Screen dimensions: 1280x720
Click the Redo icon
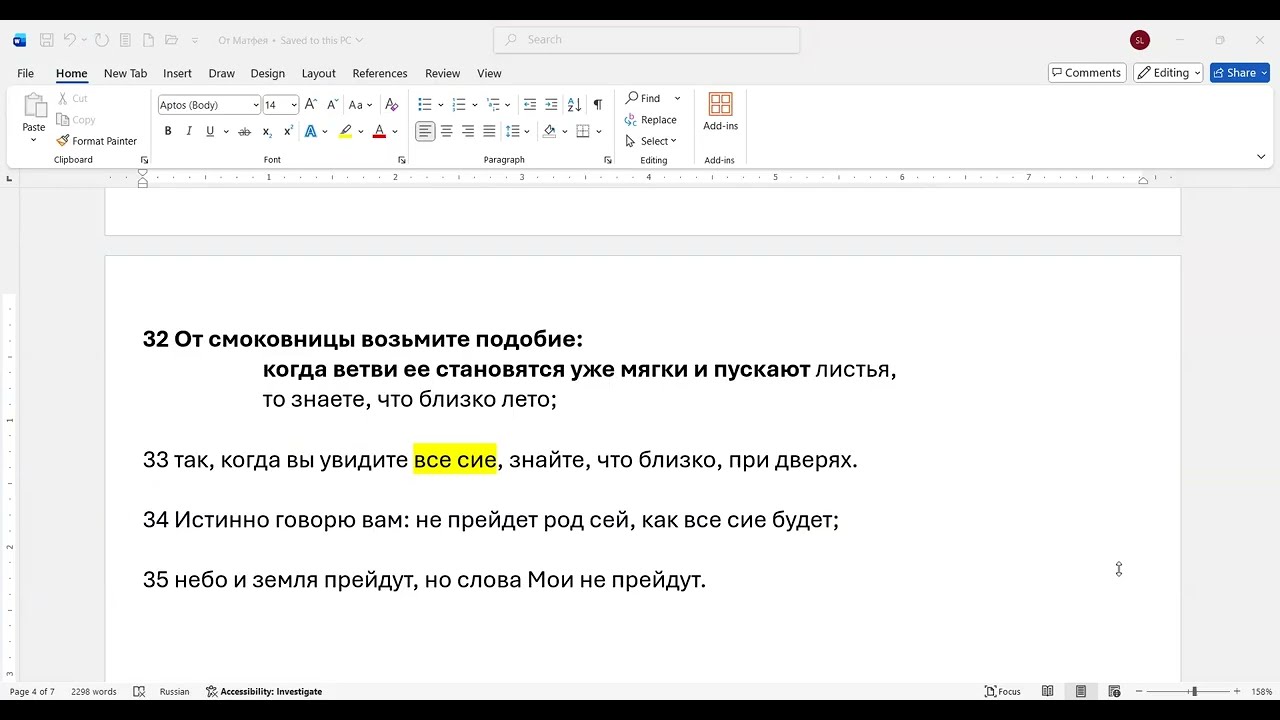coord(102,40)
